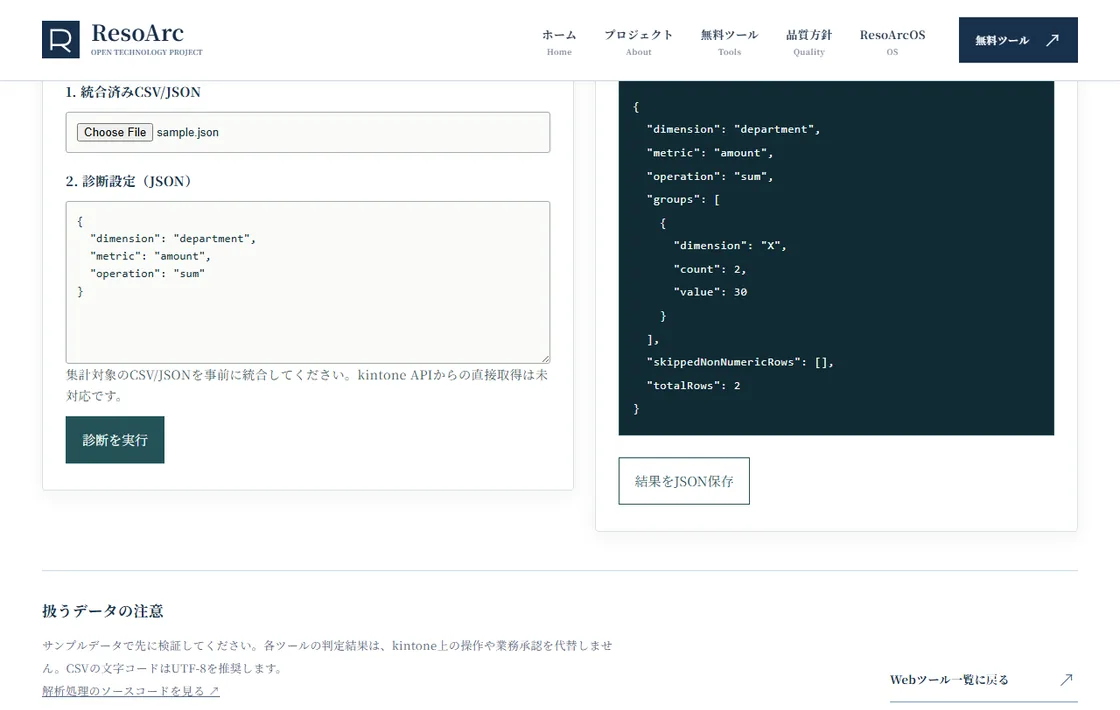This screenshot has width=1120, height=710.
Task: Click "dimension": "X" line in result
Action: click(730, 246)
